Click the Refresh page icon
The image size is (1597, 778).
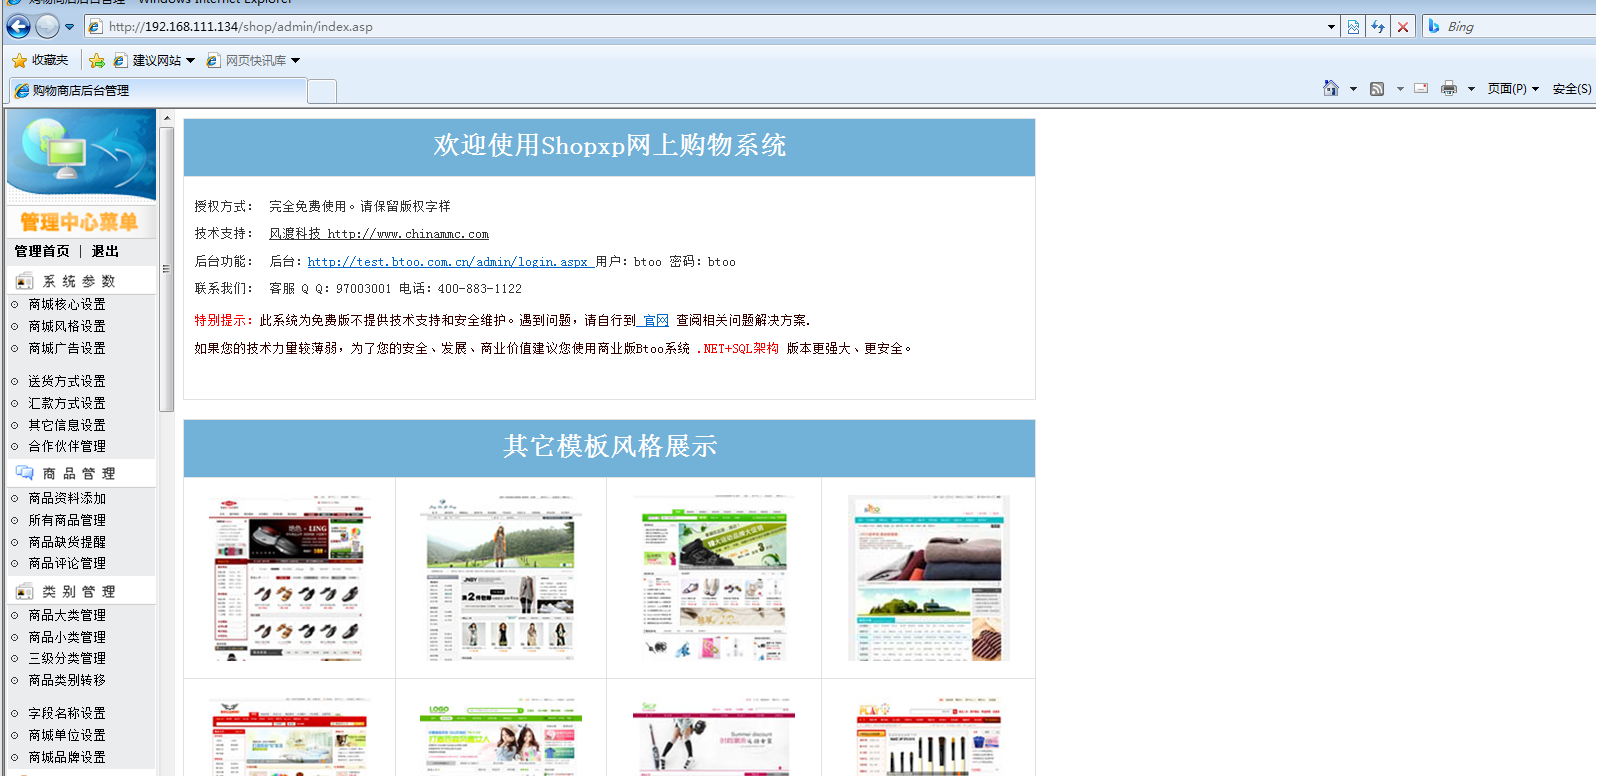pyautogui.click(x=1378, y=27)
